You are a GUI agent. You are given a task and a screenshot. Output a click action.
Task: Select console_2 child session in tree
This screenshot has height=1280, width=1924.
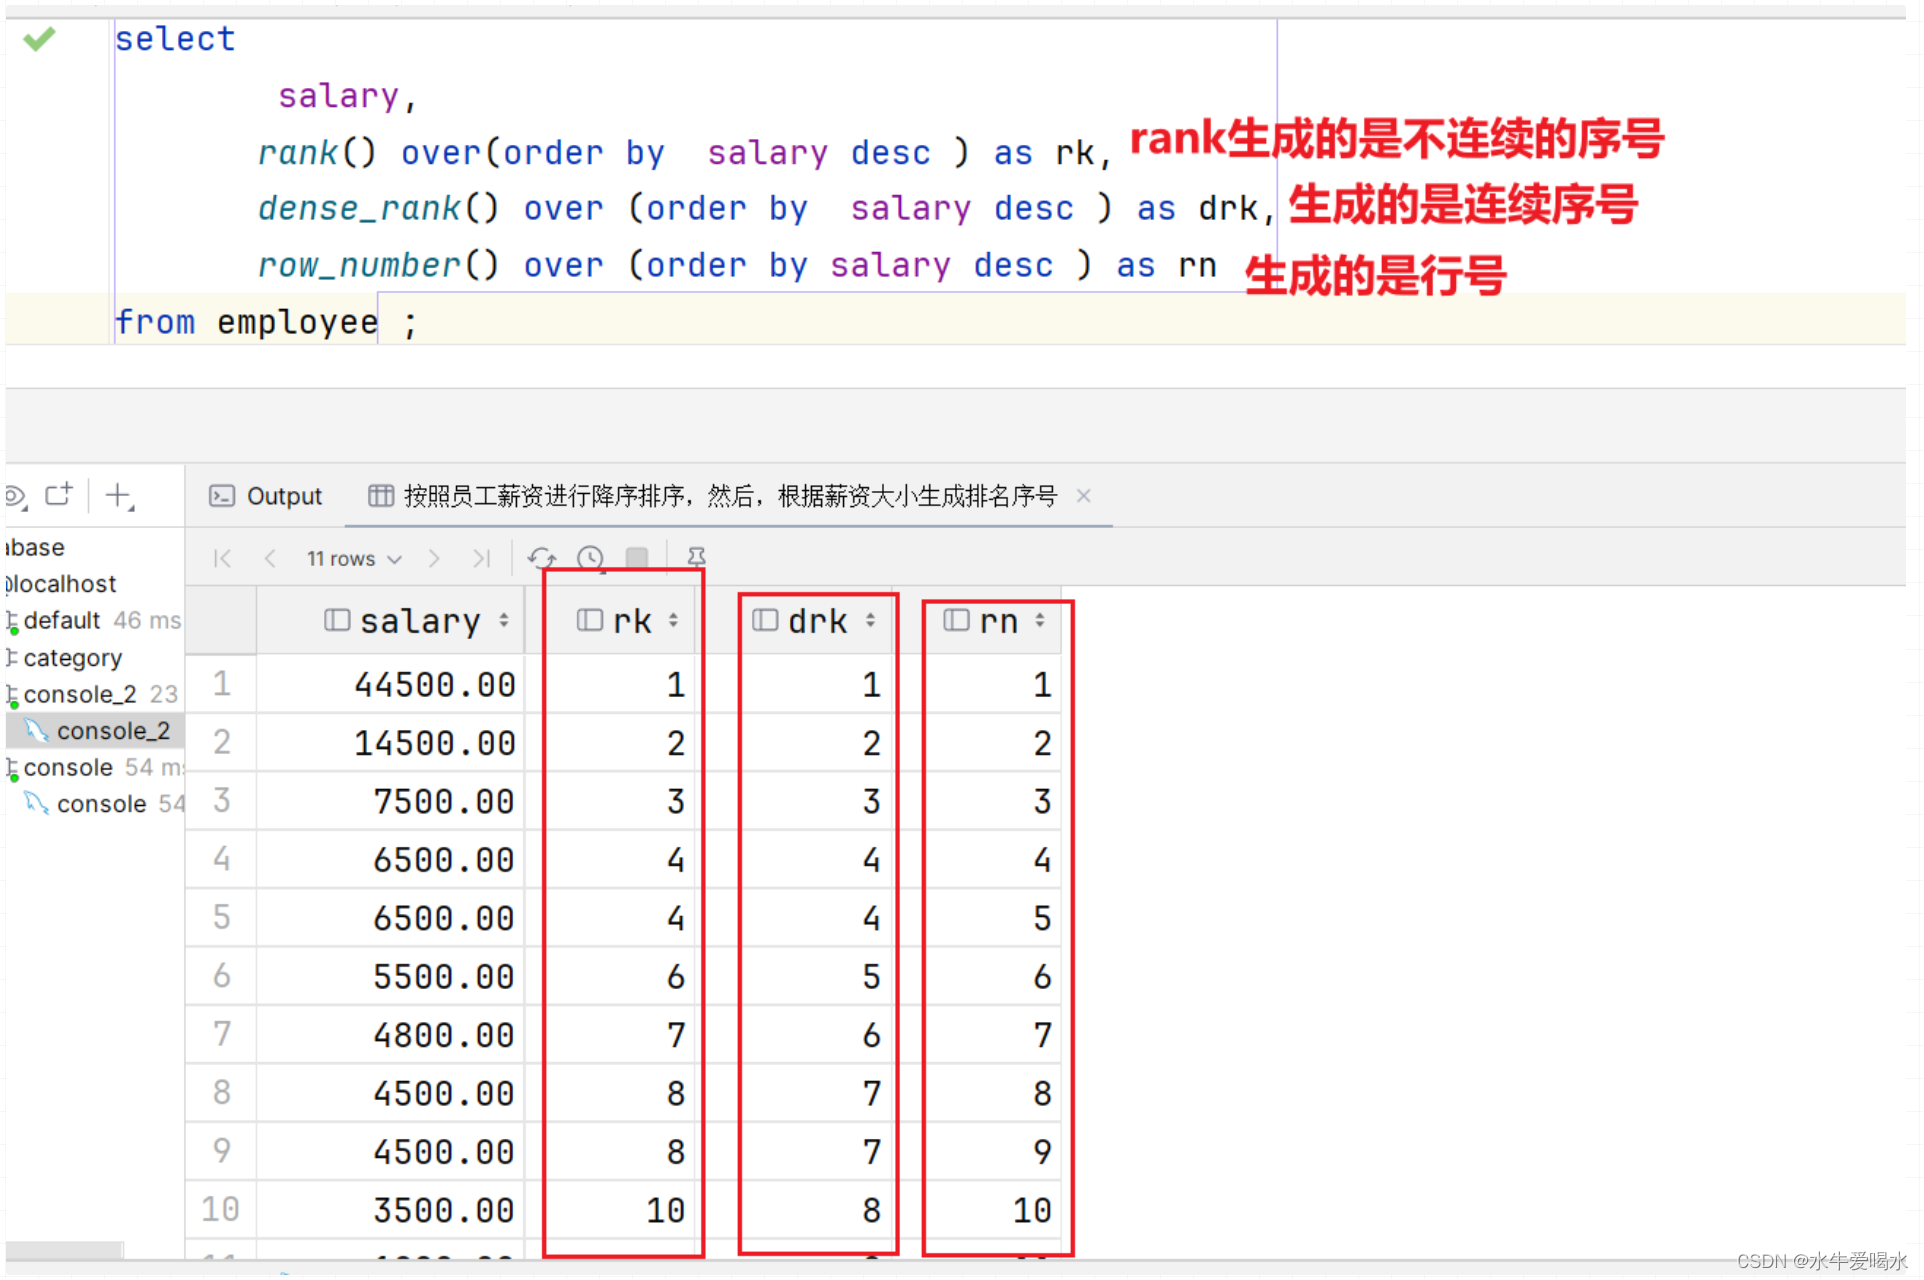click(x=112, y=731)
